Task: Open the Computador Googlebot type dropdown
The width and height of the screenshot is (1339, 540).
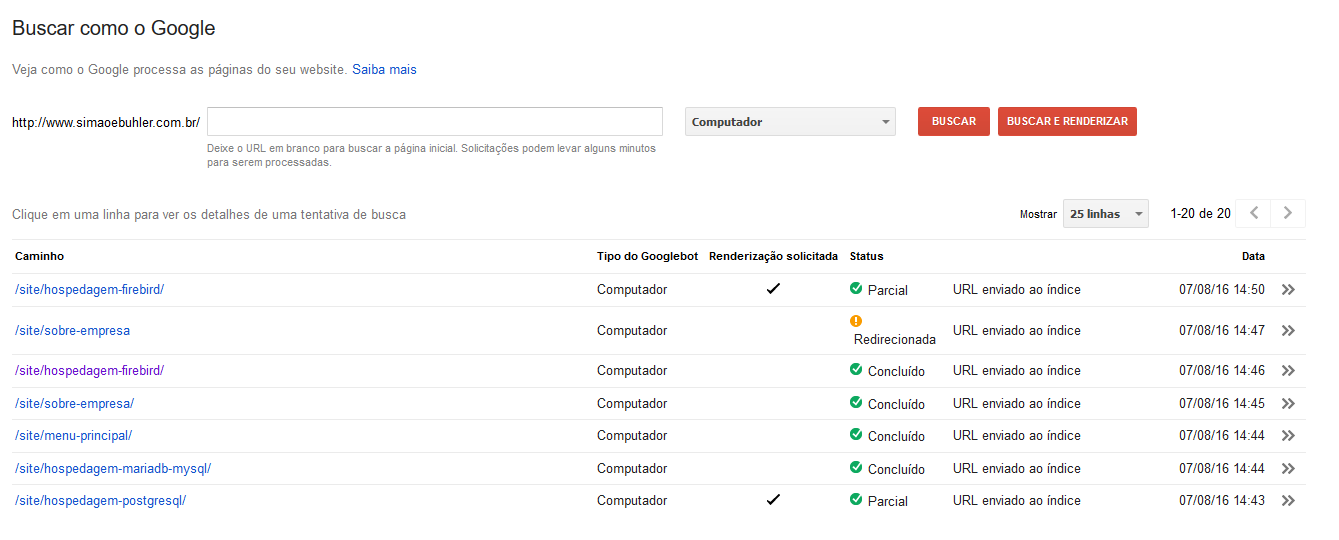Action: [x=790, y=122]
